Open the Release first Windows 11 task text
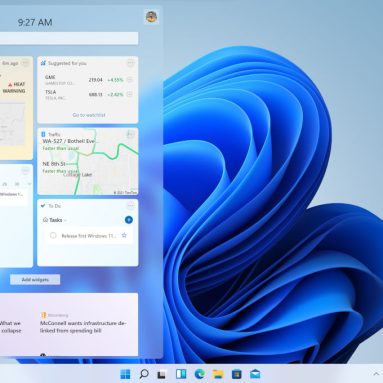Viewport: 383px width, 383px height. pos(89,236)
